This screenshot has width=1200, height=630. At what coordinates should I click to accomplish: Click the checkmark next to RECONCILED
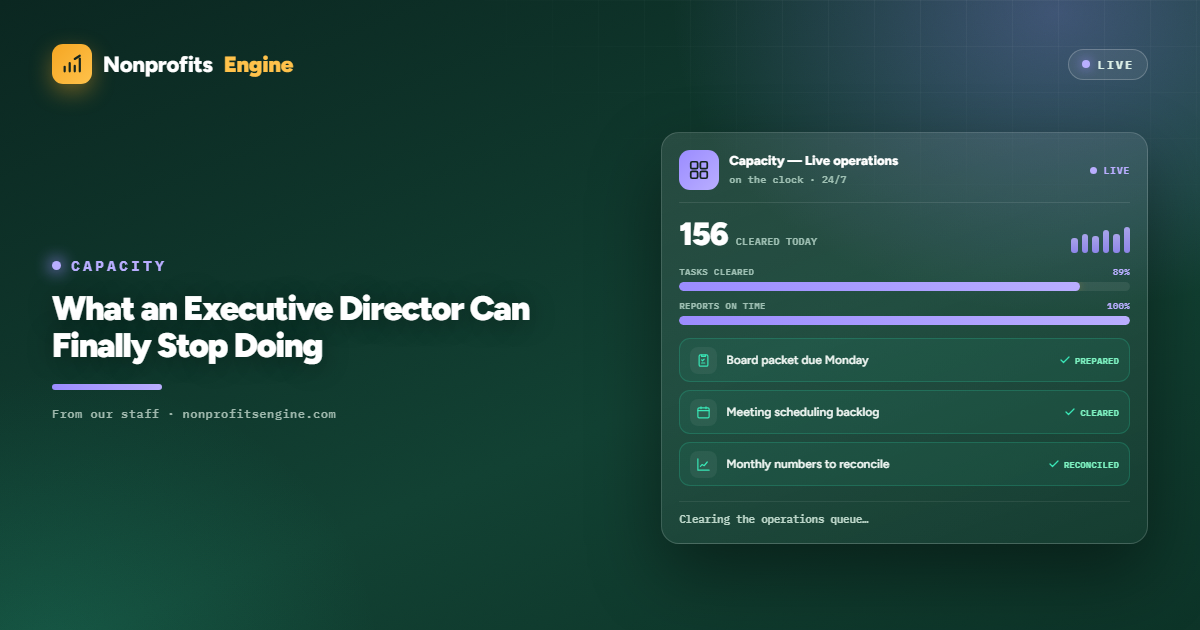pyautogui.click(x=1053, y=464)
